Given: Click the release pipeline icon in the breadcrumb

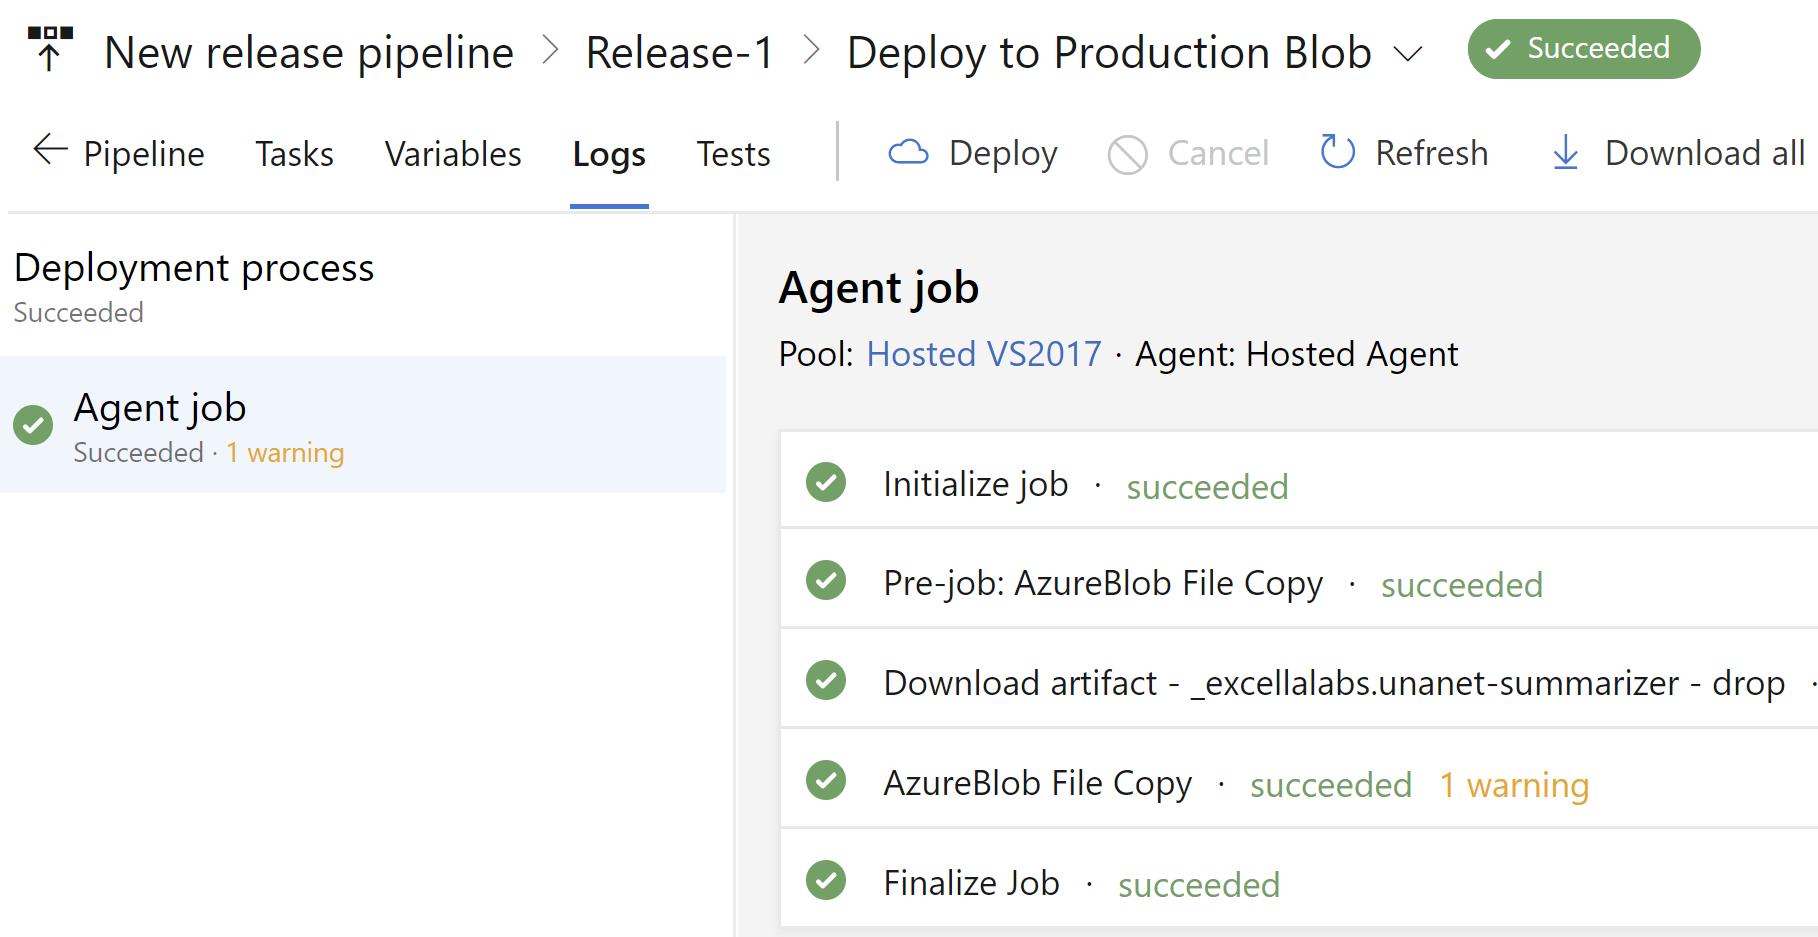Looking at the screenshot, I should (47, 48).
